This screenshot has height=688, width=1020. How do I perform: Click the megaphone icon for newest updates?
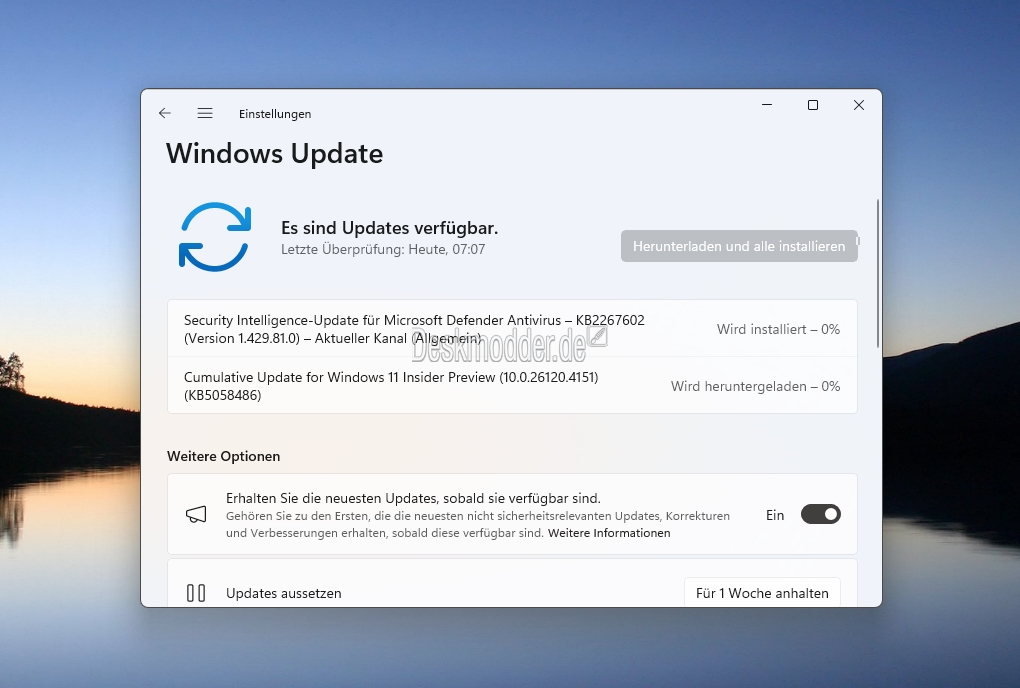pos(196,515)
